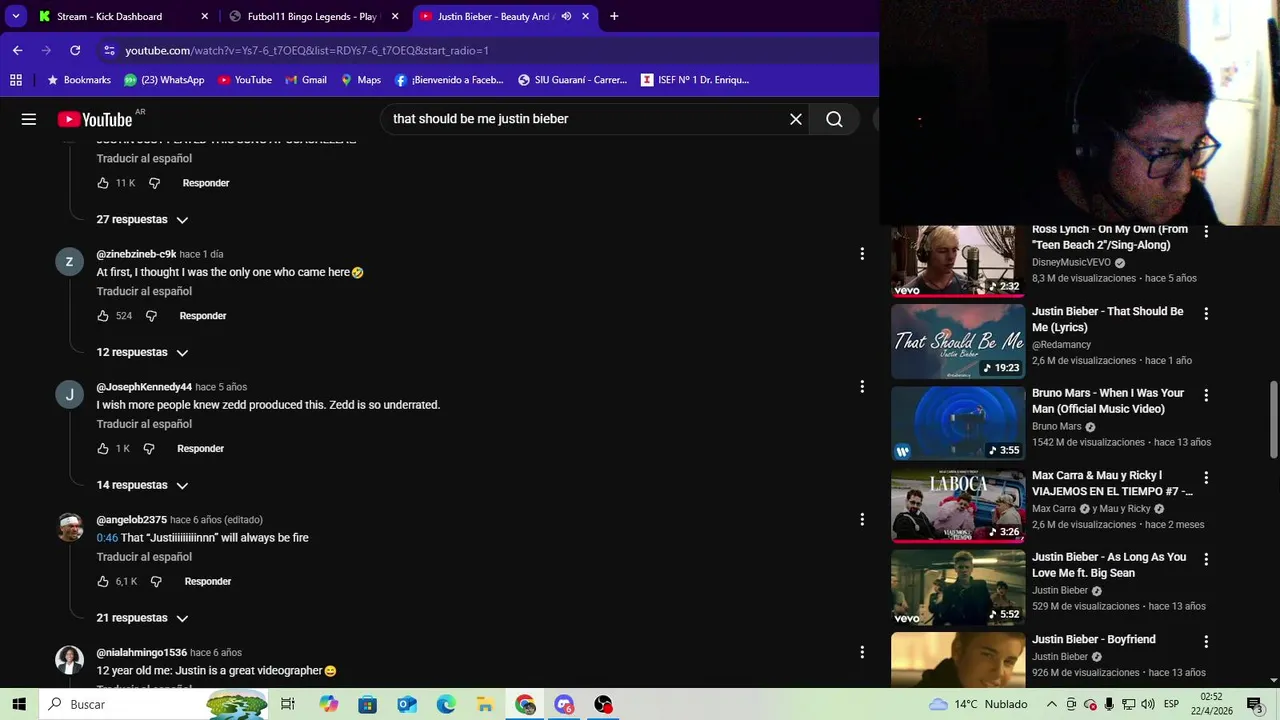The image size is (1280, 720).
Task: Open the Gmail bookmark
Action: (306, 80)
